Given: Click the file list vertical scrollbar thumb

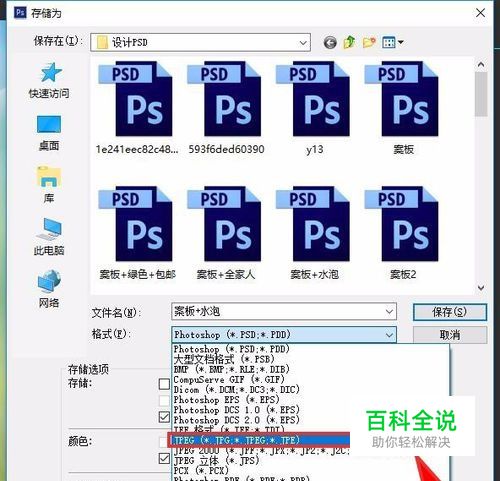Looking at the screenshot, I should [481, 94].
